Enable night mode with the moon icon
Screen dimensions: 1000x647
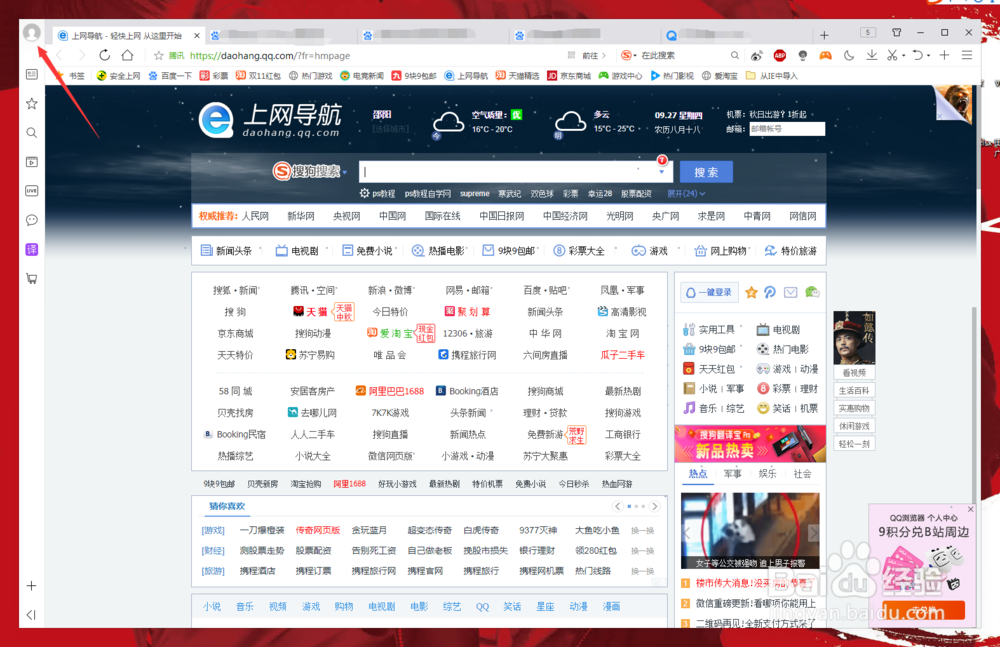(x=848, y=54)
